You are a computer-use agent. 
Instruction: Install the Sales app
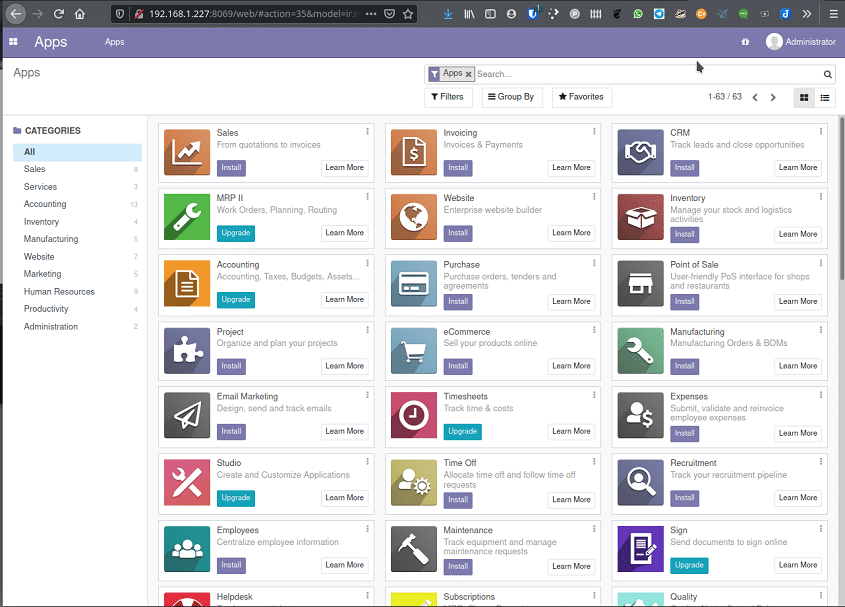[231, 168]
